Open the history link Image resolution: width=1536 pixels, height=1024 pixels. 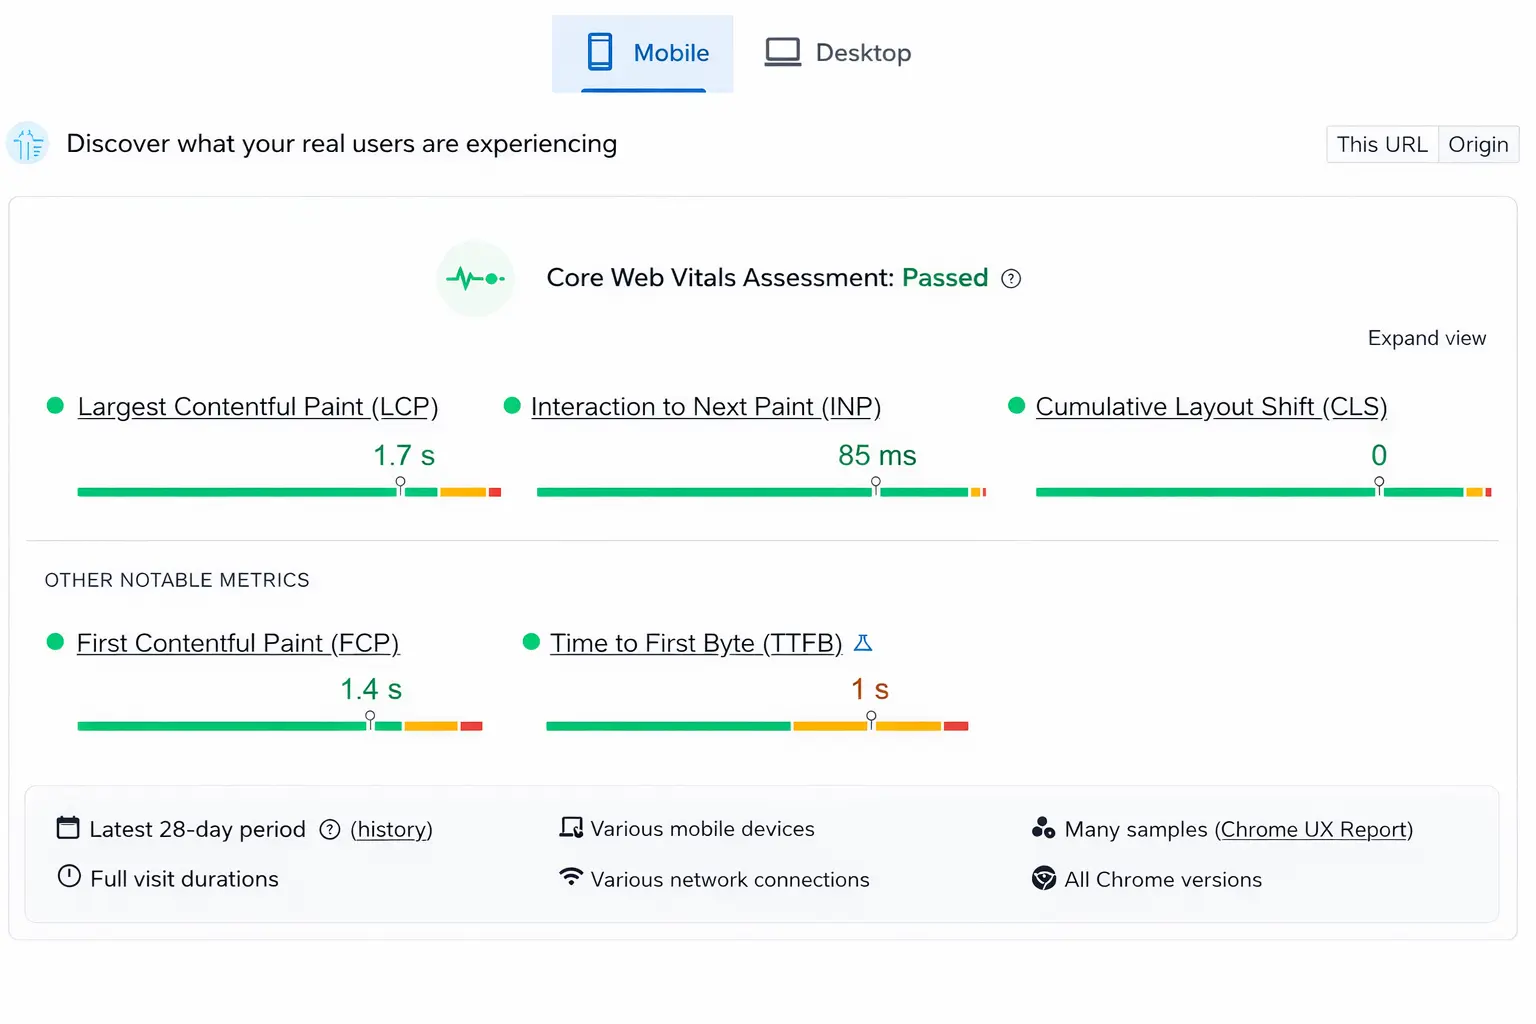tap(391, 830)
